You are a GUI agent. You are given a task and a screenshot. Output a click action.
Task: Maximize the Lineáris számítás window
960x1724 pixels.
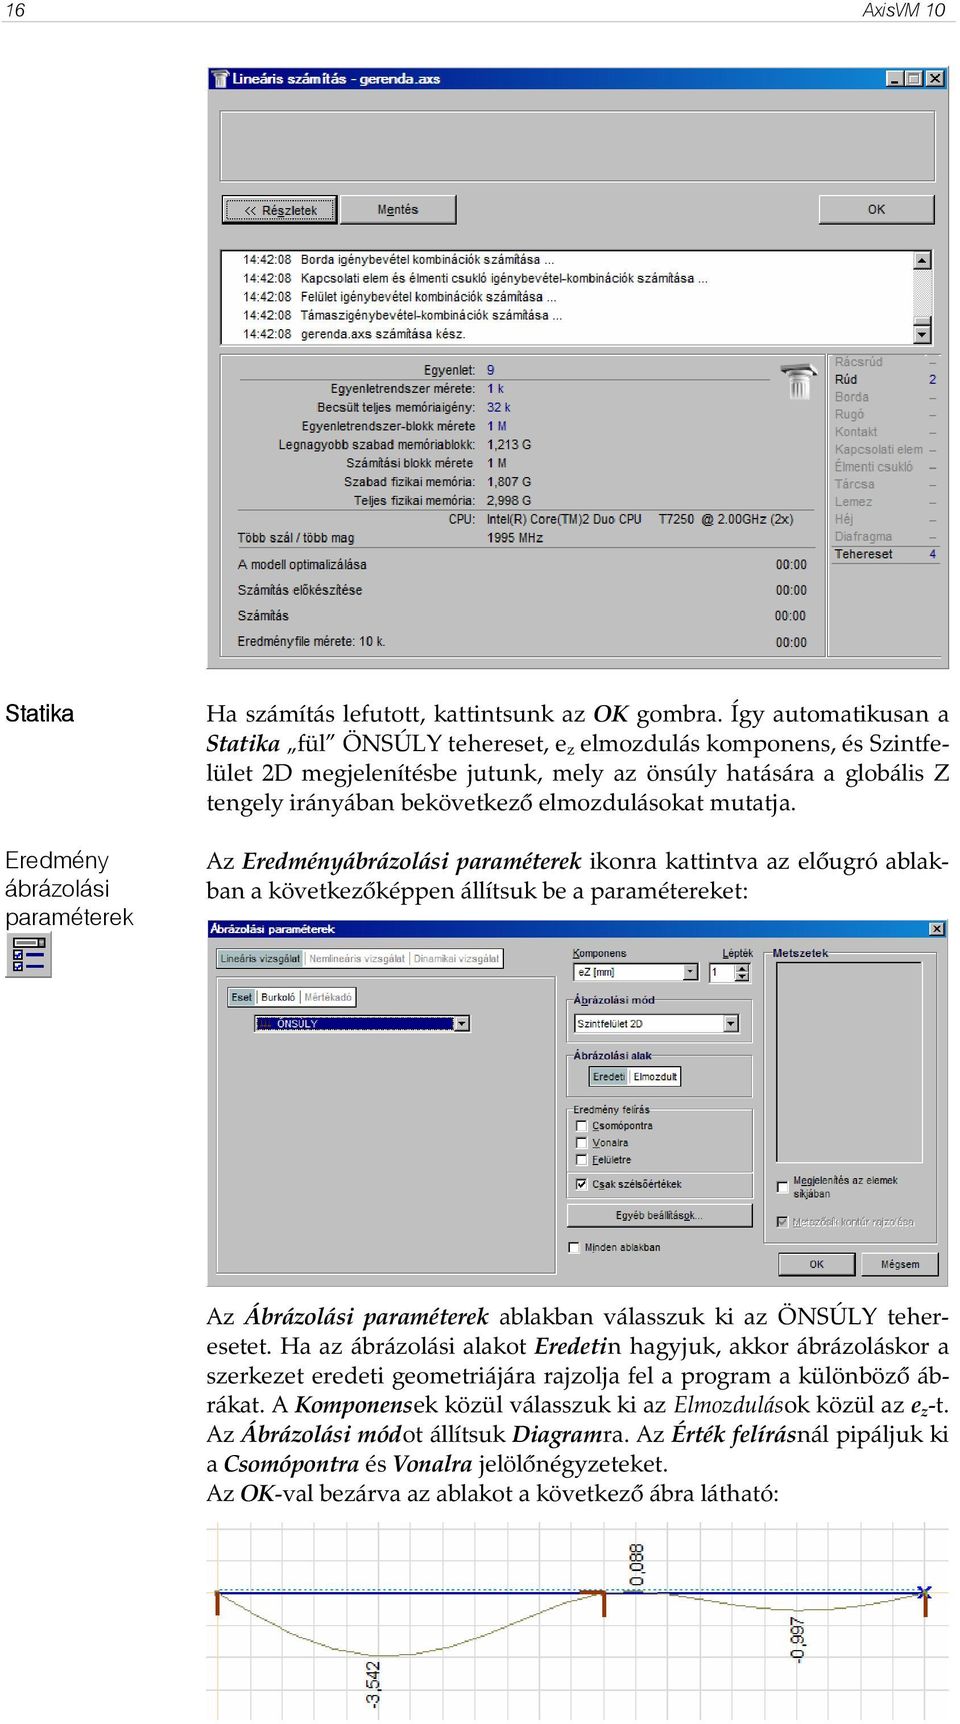click(x=913, y=78)
